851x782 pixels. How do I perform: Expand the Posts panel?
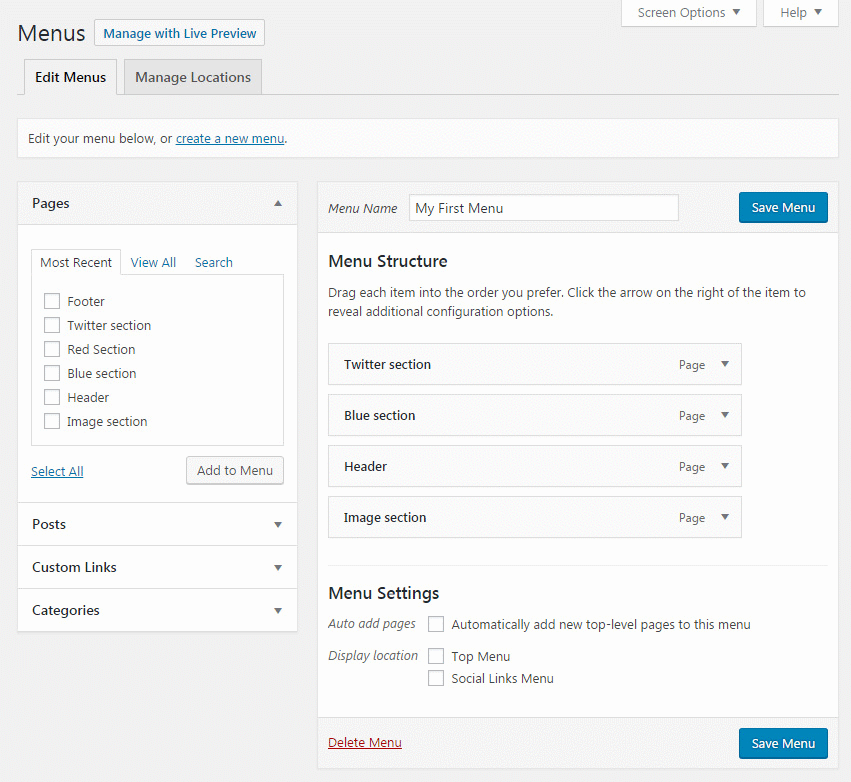point(278,523)
